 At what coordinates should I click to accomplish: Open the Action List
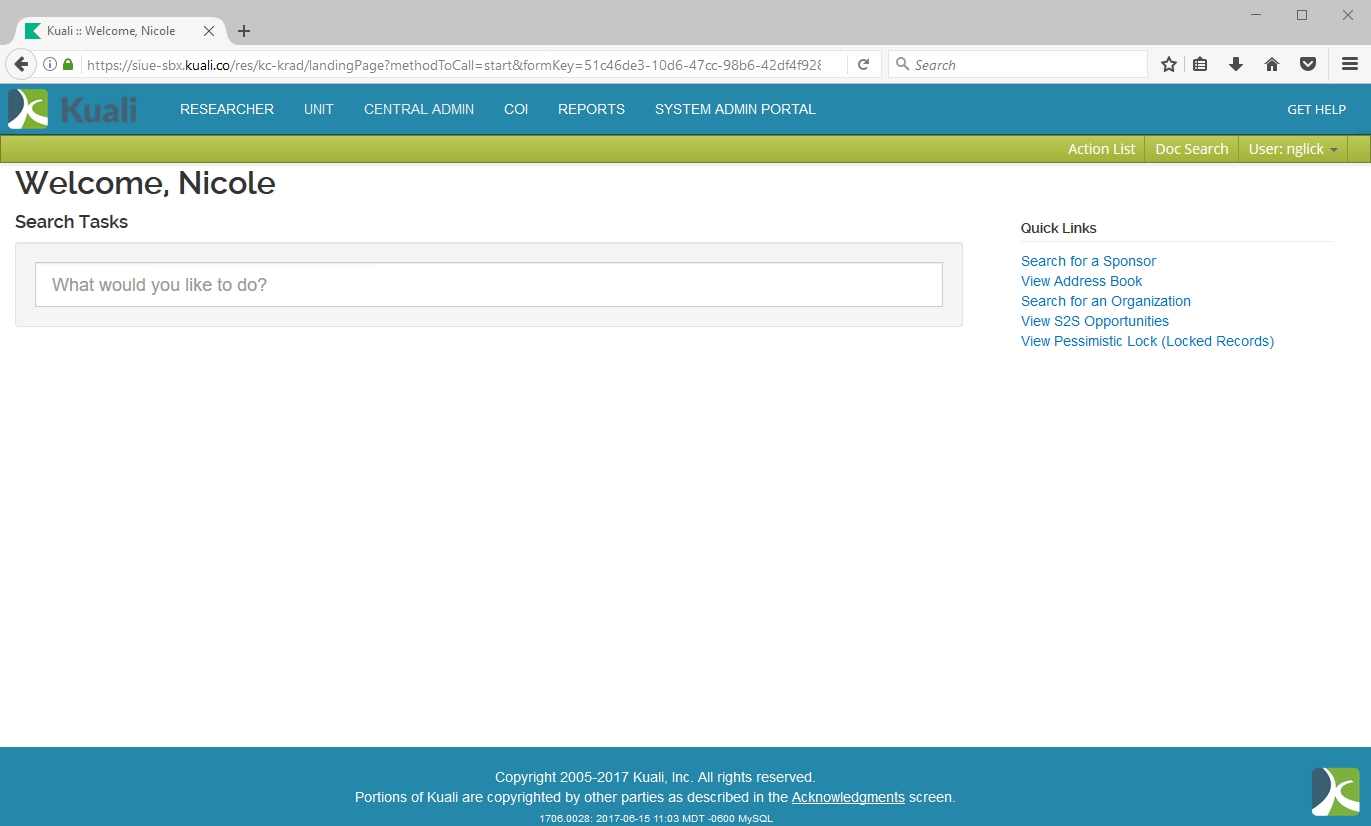[x=1101, y=149]
